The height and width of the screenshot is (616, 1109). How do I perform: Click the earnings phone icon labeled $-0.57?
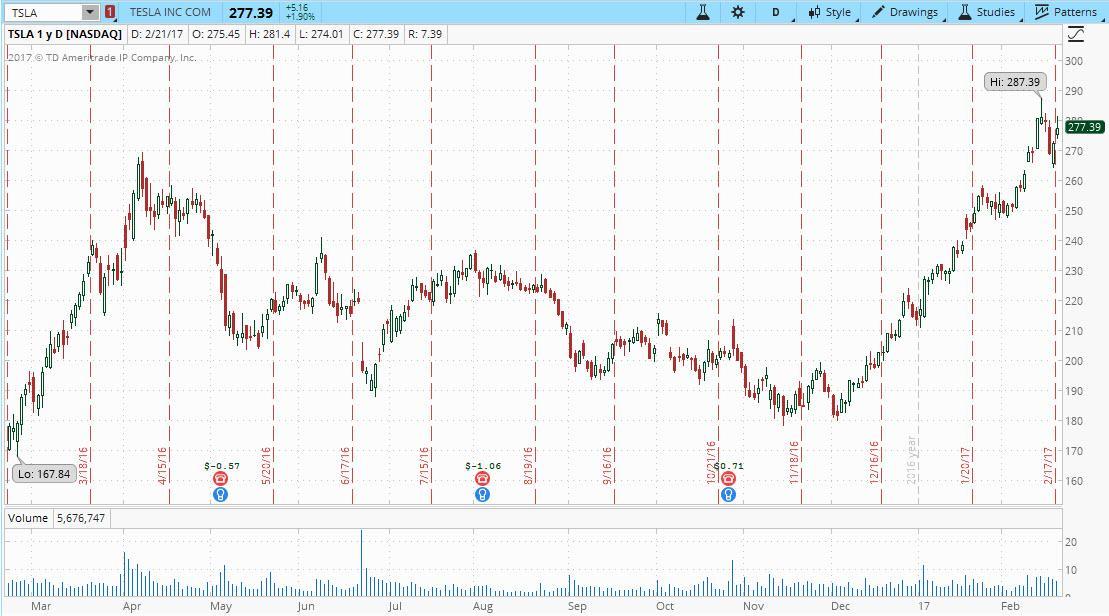tap(221, 479)
